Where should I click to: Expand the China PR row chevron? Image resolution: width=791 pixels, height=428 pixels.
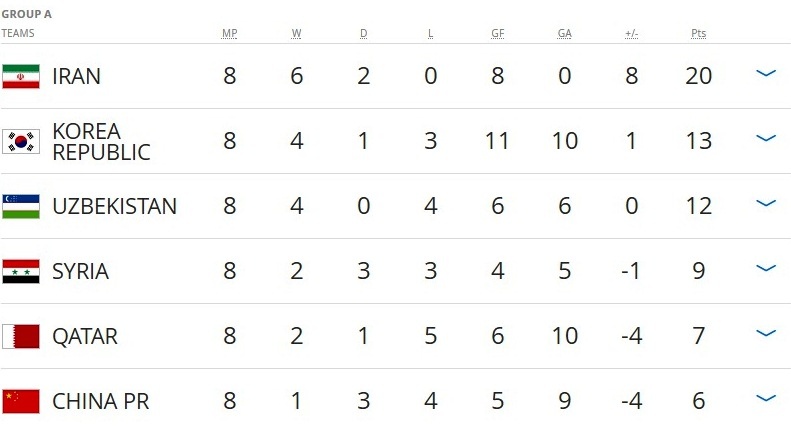point(766,399)
